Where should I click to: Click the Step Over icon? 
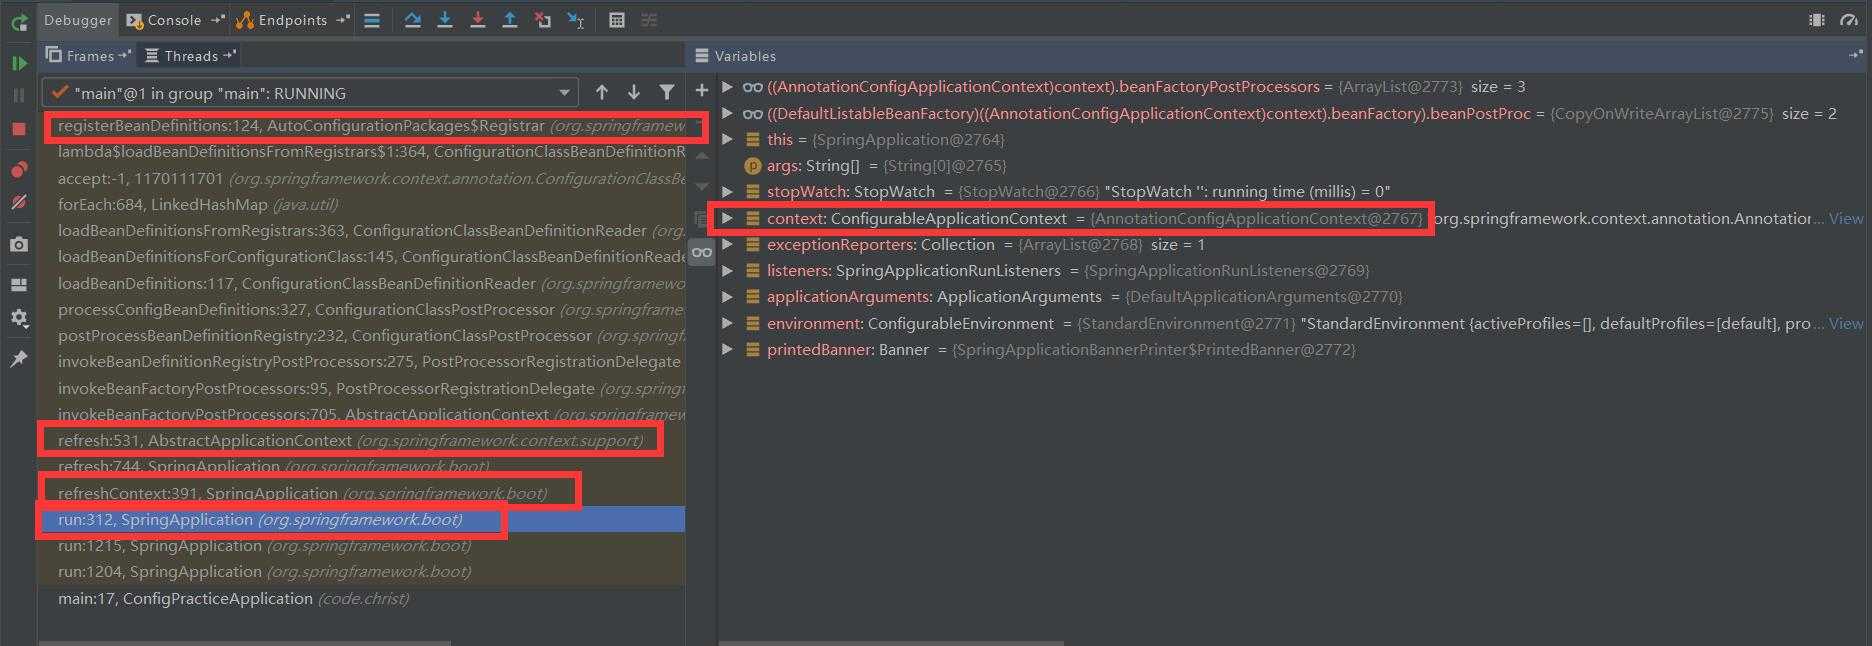[x=412, y=20]
